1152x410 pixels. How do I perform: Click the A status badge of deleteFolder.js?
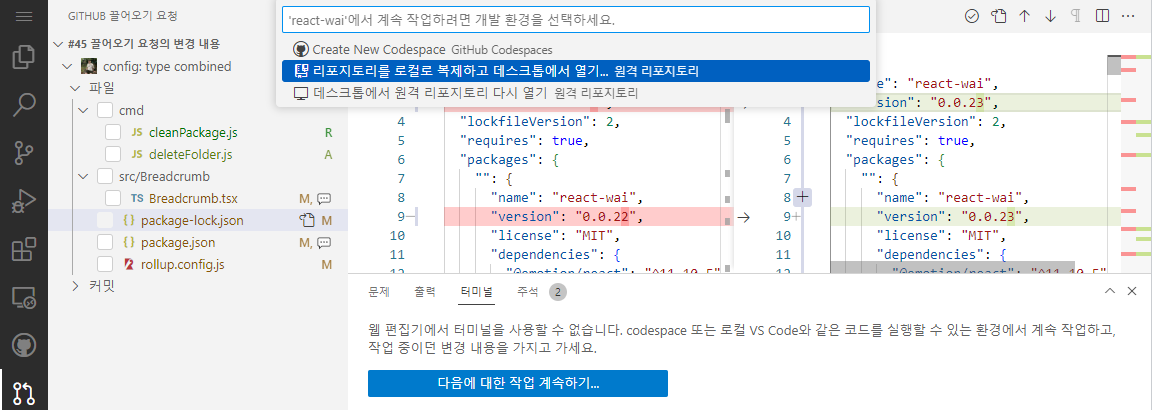pos(328,154)
